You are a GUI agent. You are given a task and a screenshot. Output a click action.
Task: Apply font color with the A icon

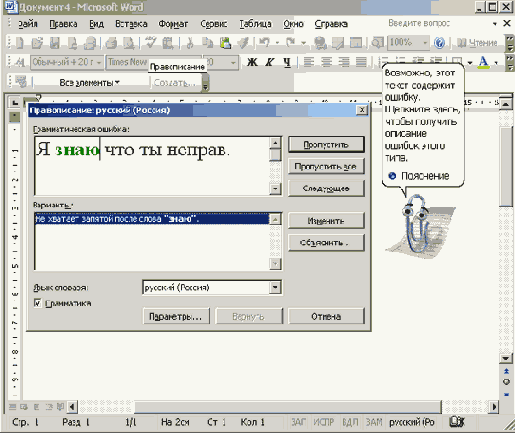pos(484,62)
